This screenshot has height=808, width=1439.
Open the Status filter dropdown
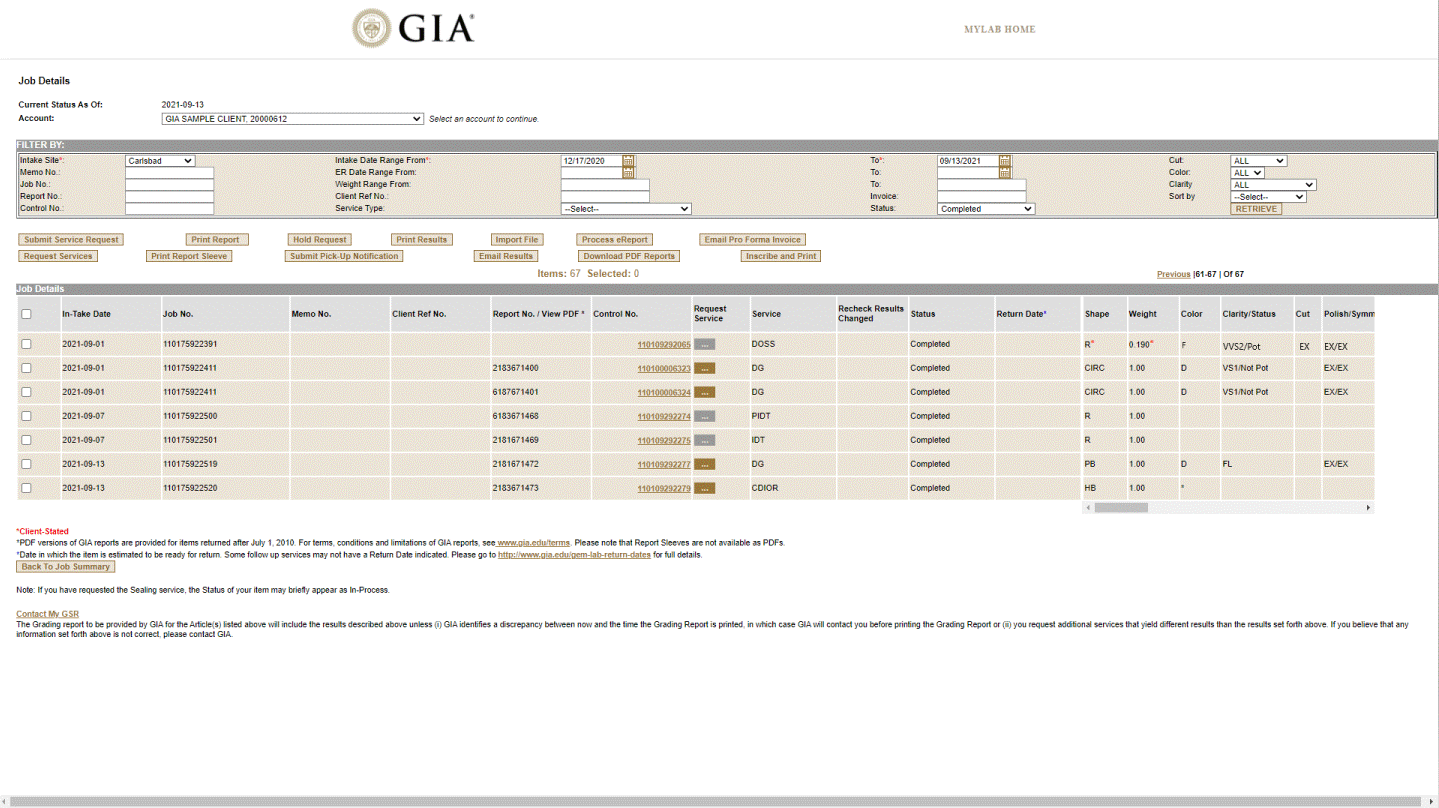coord(985,209)
